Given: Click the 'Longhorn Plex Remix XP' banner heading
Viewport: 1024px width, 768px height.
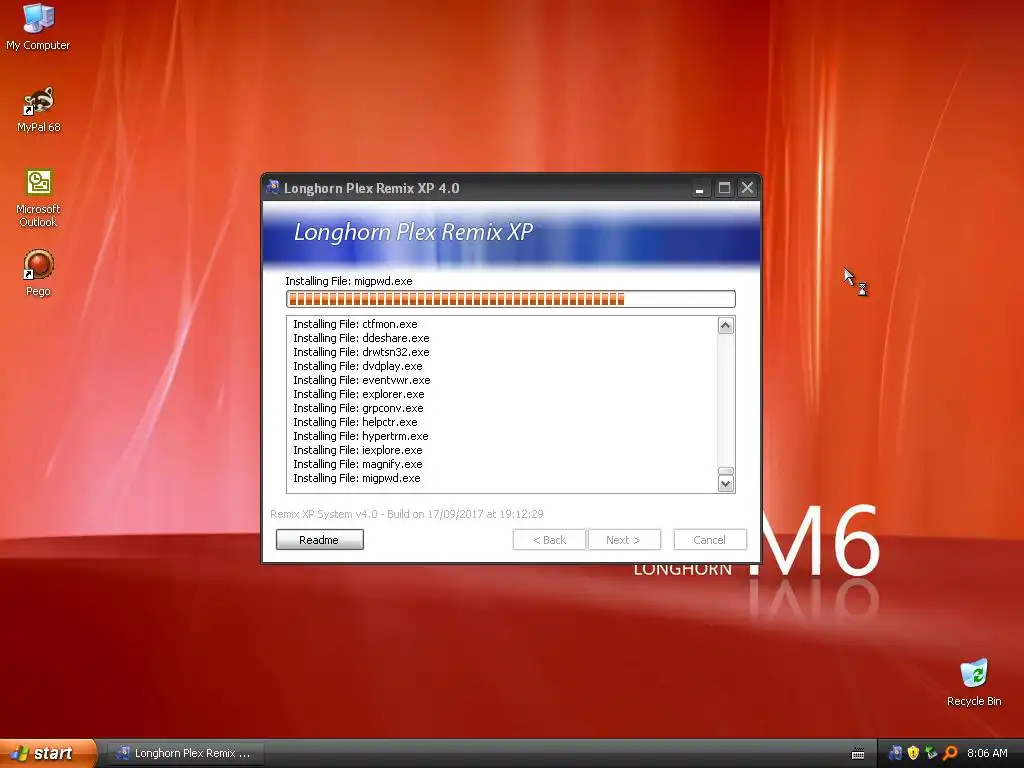Looking at the screenshot, I should 413,232.
